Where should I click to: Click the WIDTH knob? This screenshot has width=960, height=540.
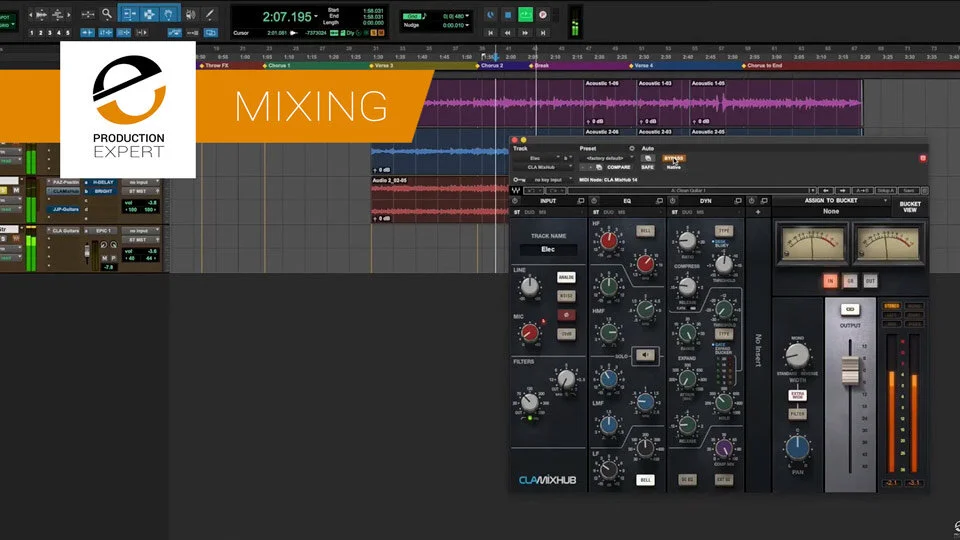point(797,356)
